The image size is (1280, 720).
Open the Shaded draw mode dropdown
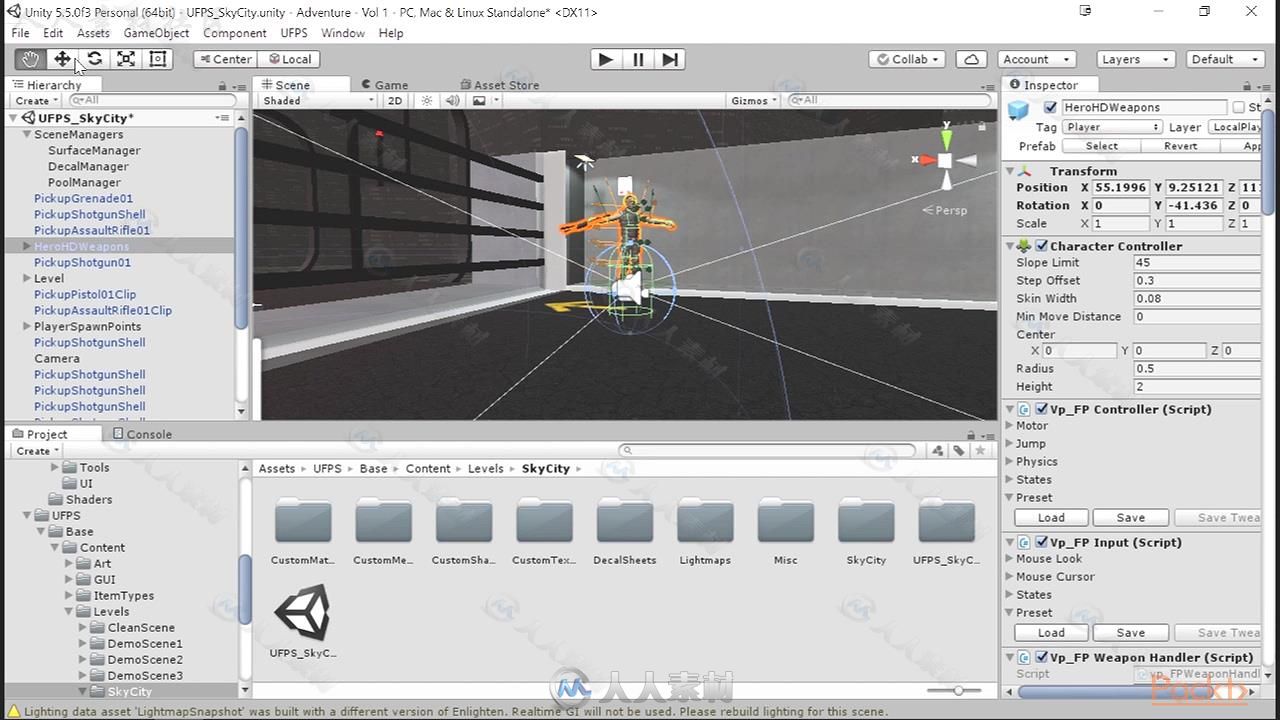pos(318,100)
